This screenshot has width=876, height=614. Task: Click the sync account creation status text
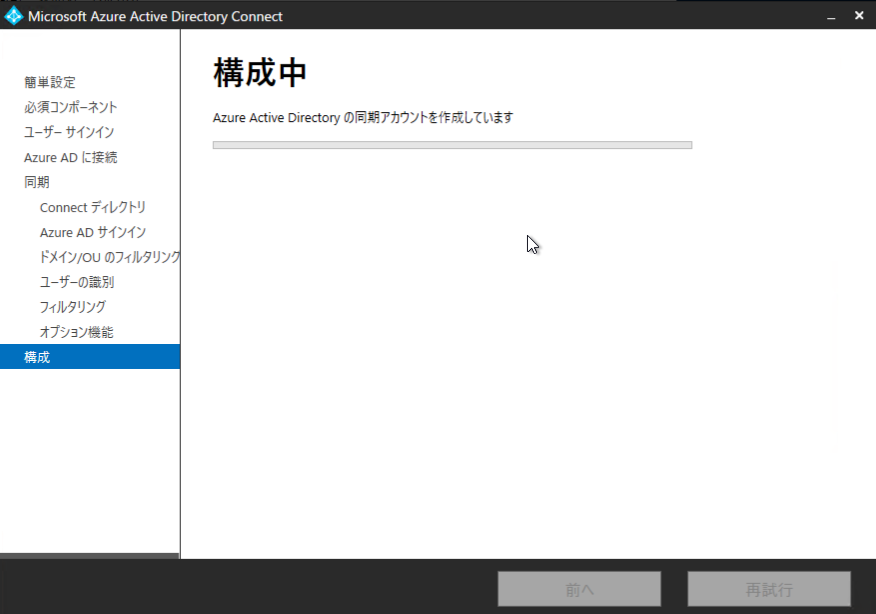tap(363, 117)
